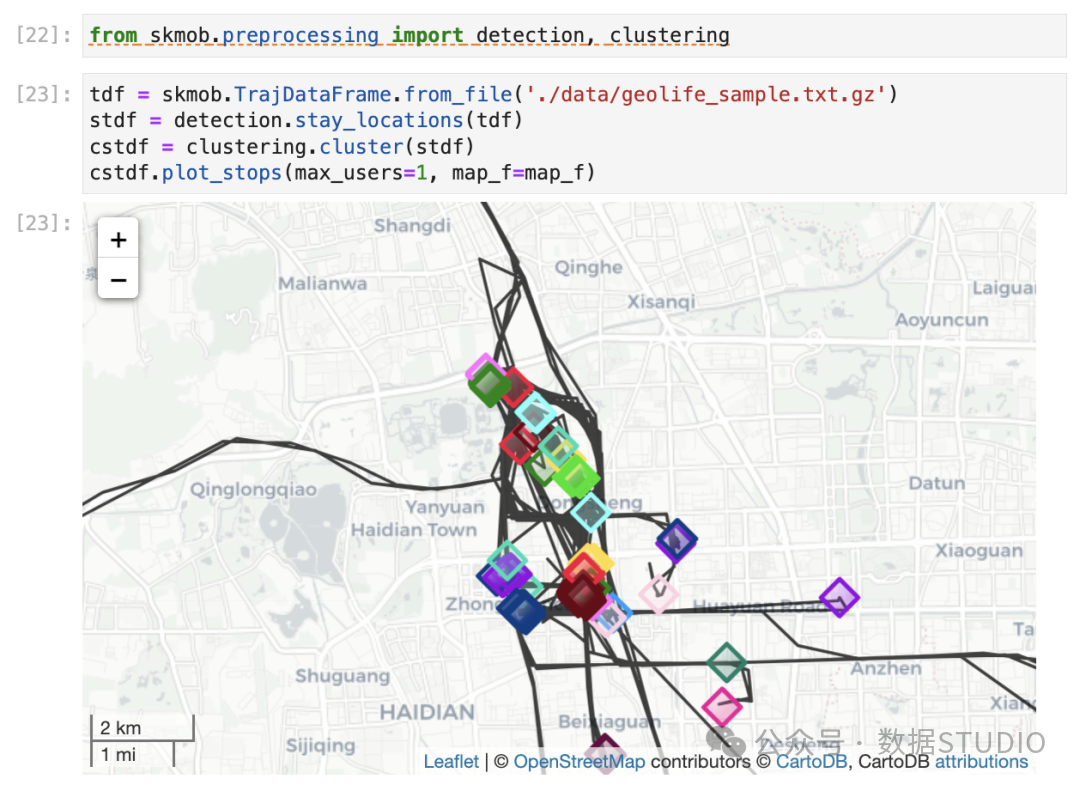
Task: Click the Anzhen map label
Action: tap(886, 668)
